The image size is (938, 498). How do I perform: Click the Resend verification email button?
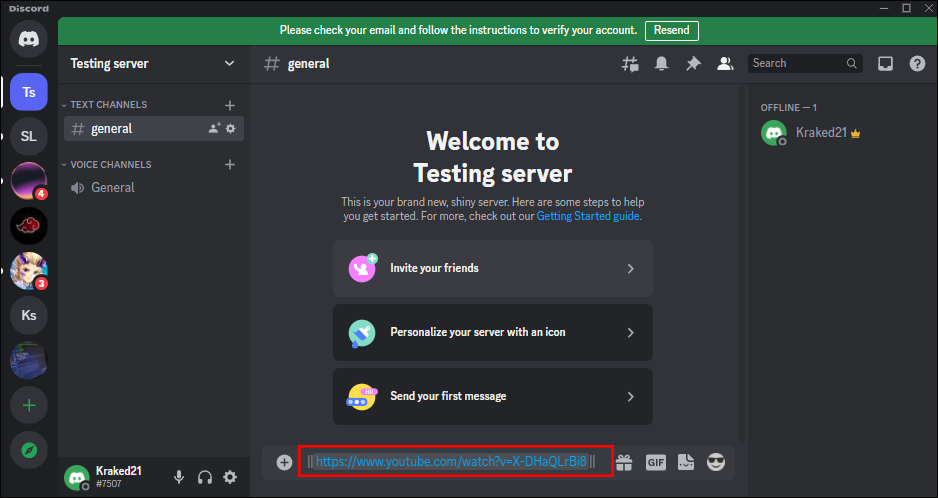point(671,30)
